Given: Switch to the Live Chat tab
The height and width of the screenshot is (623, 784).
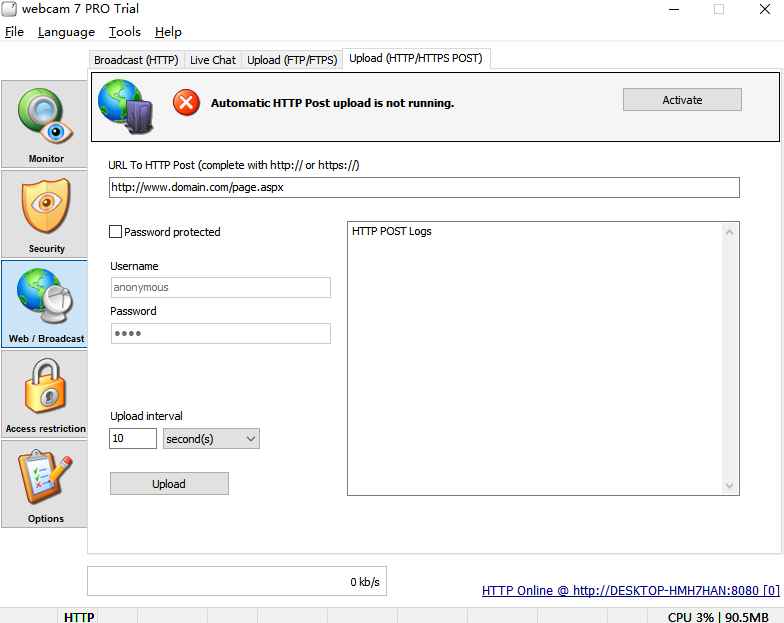Looking at the screenshot, I should tap(212, 60).
